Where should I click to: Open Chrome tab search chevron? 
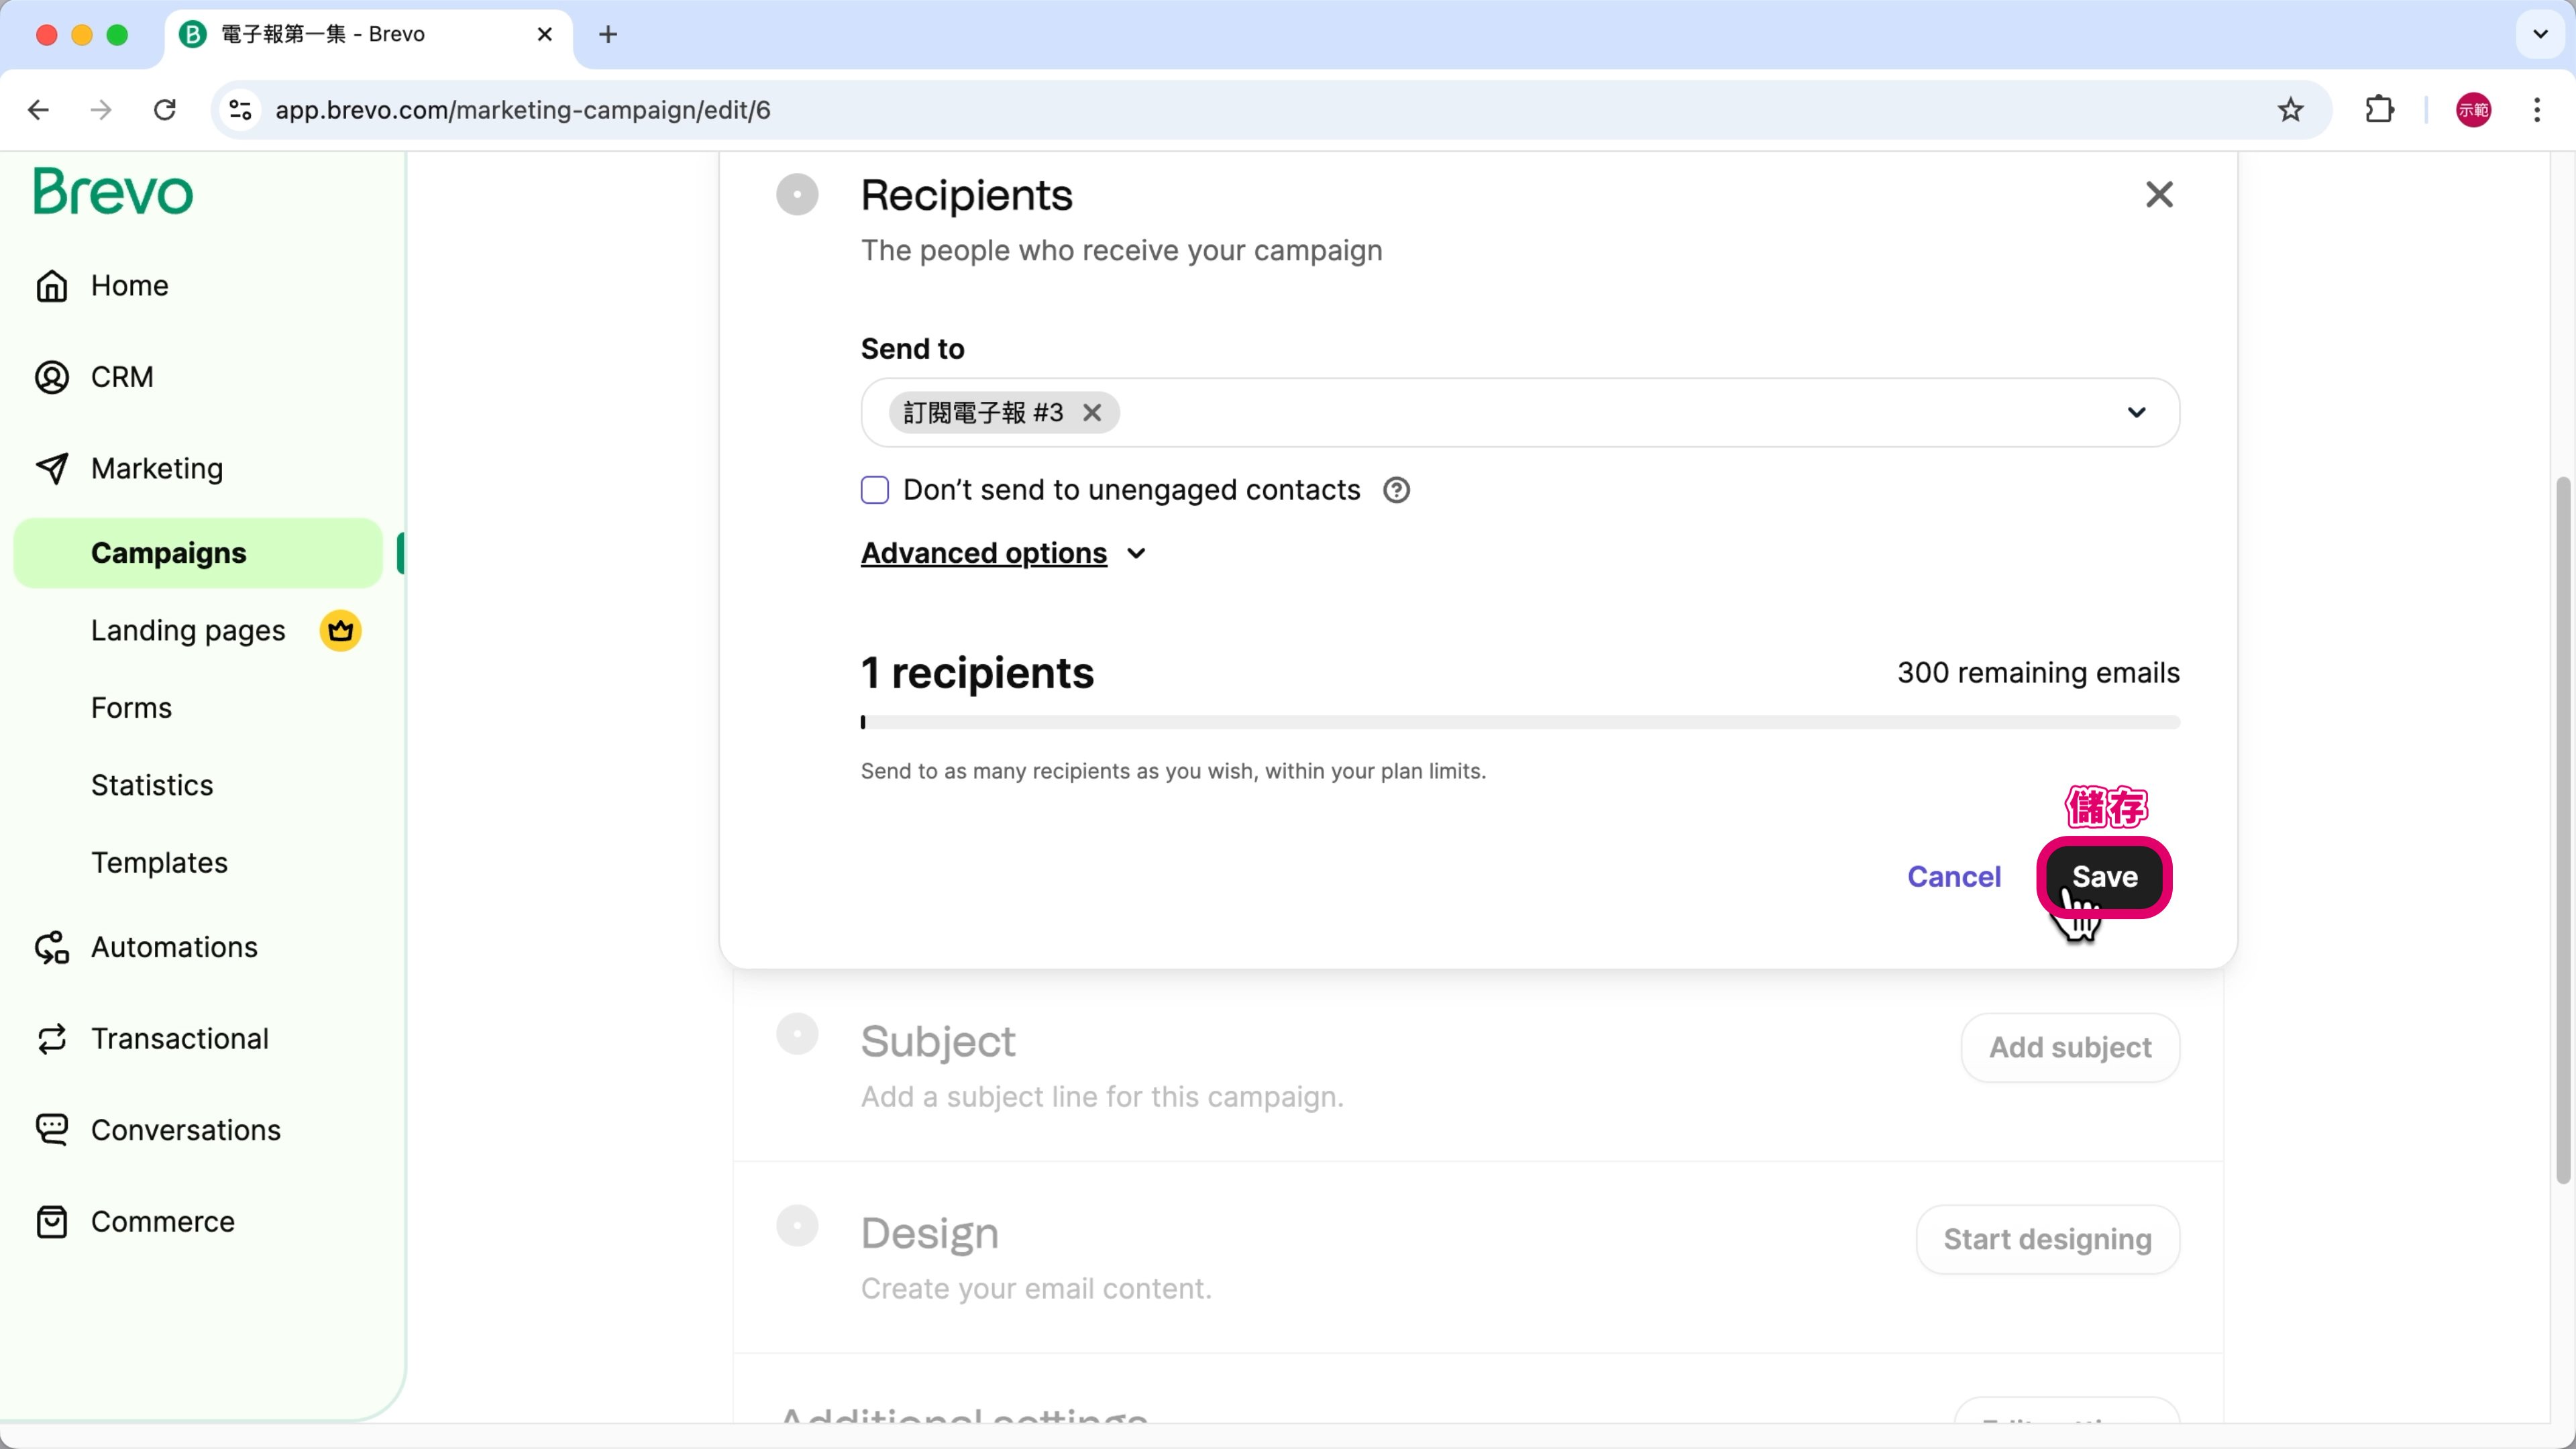[x=2540, y=34]
